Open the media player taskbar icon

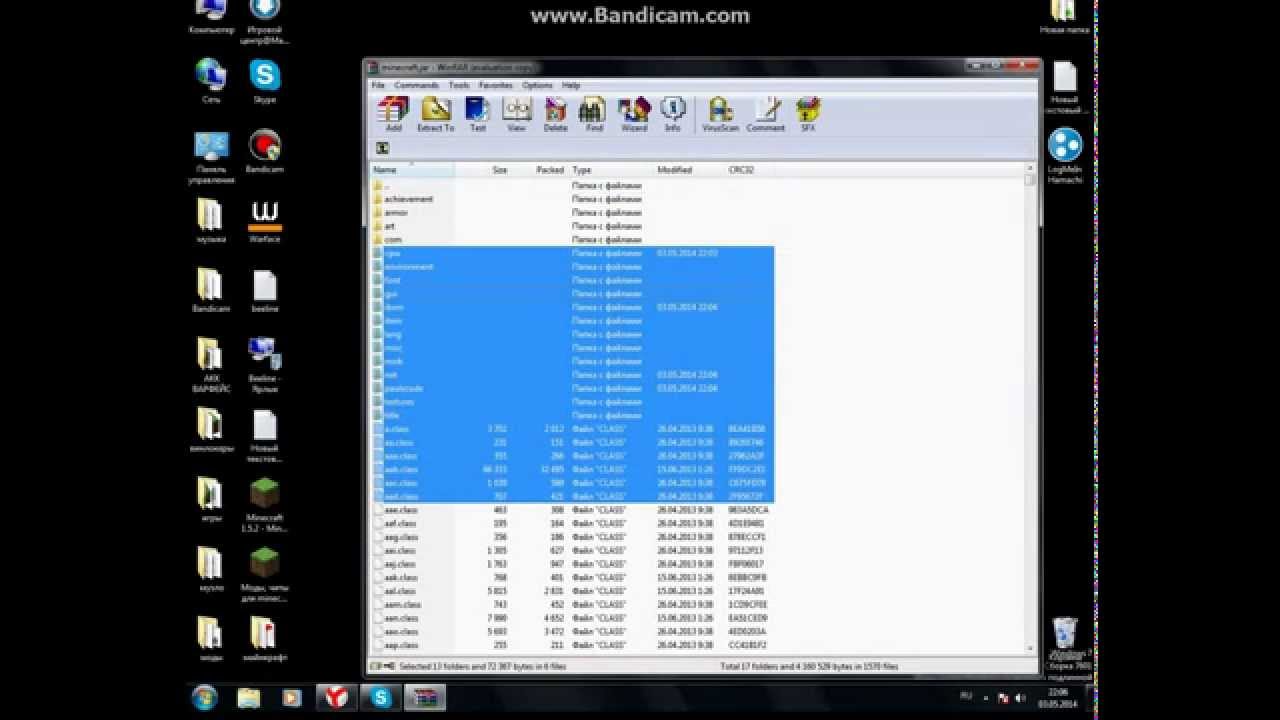[x=291, y=697]
